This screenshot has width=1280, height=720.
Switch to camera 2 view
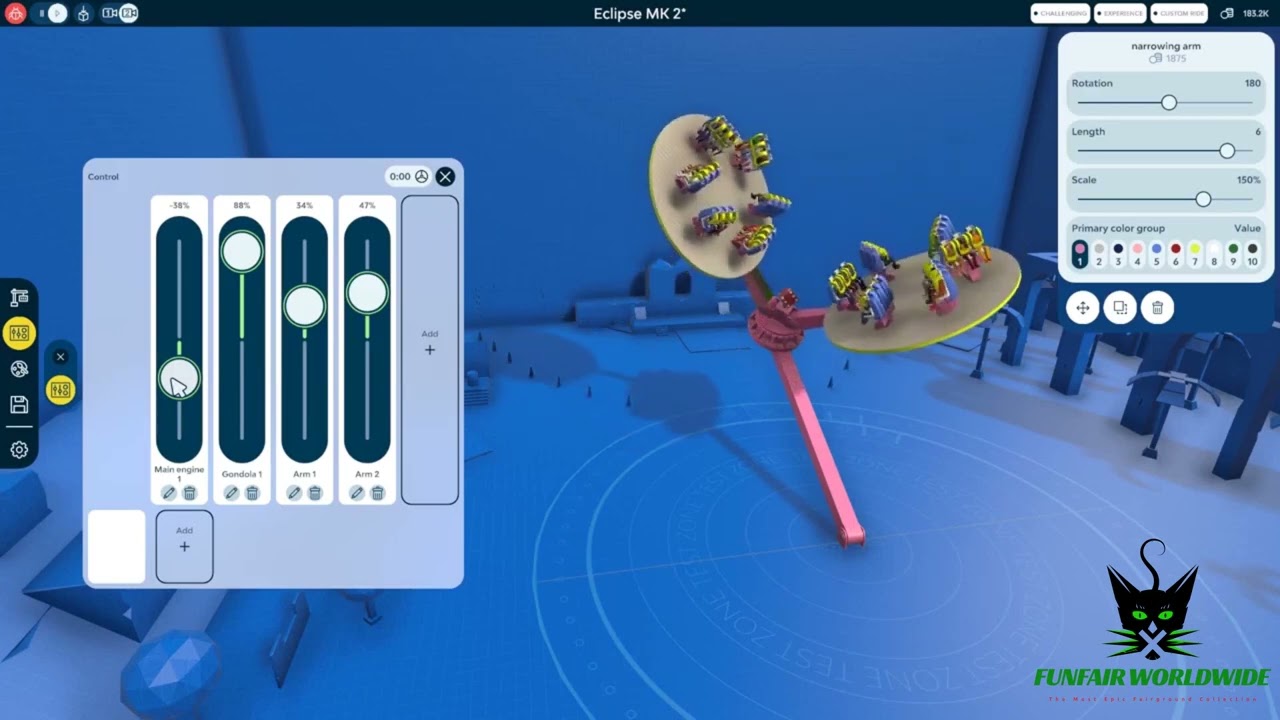(x=129, y=13)
